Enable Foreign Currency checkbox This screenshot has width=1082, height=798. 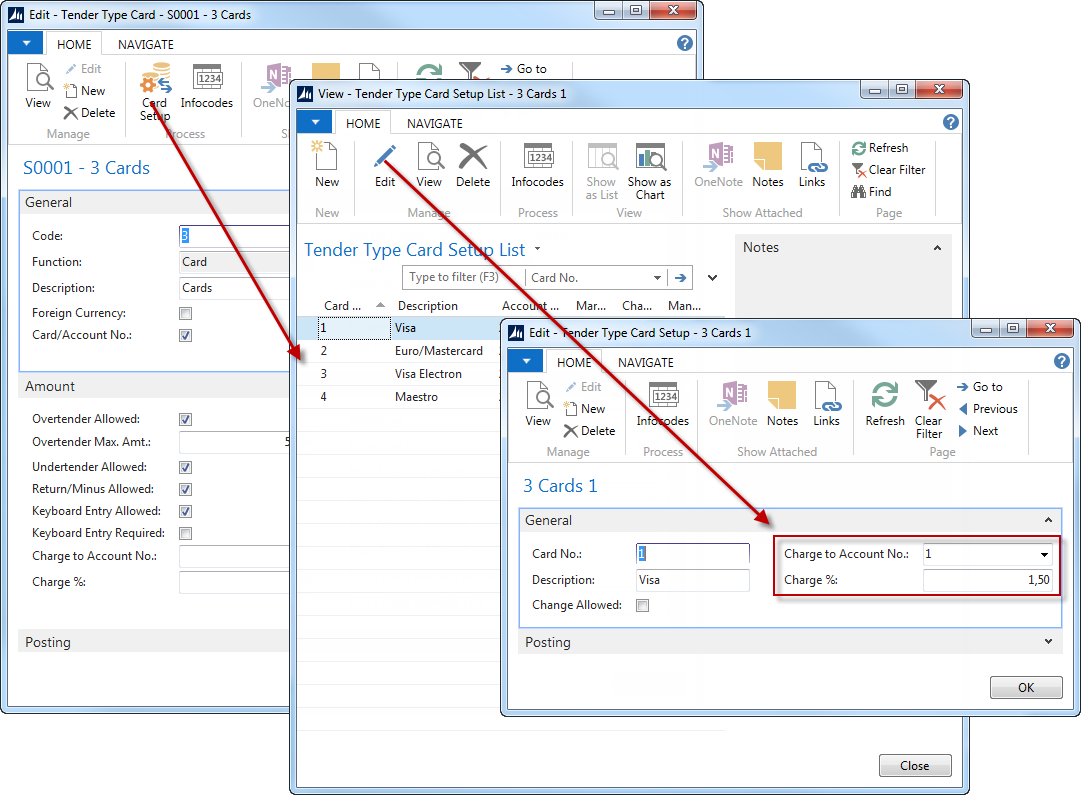(x=186, y=313)
